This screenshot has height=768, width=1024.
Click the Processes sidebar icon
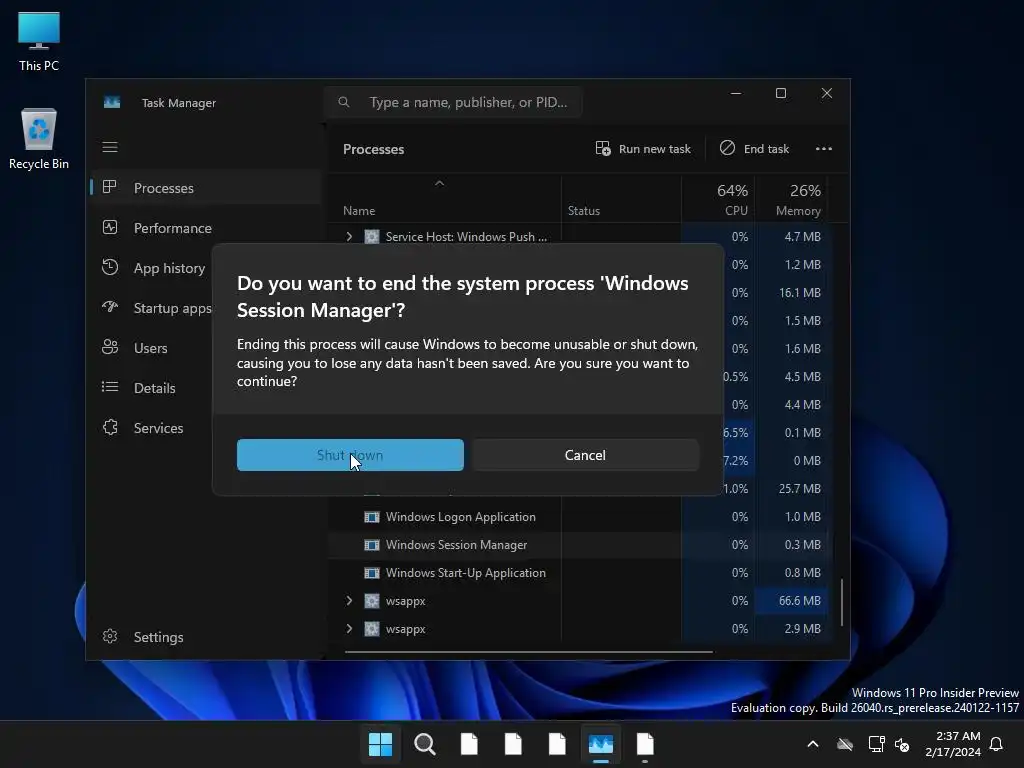pos(110,187)
